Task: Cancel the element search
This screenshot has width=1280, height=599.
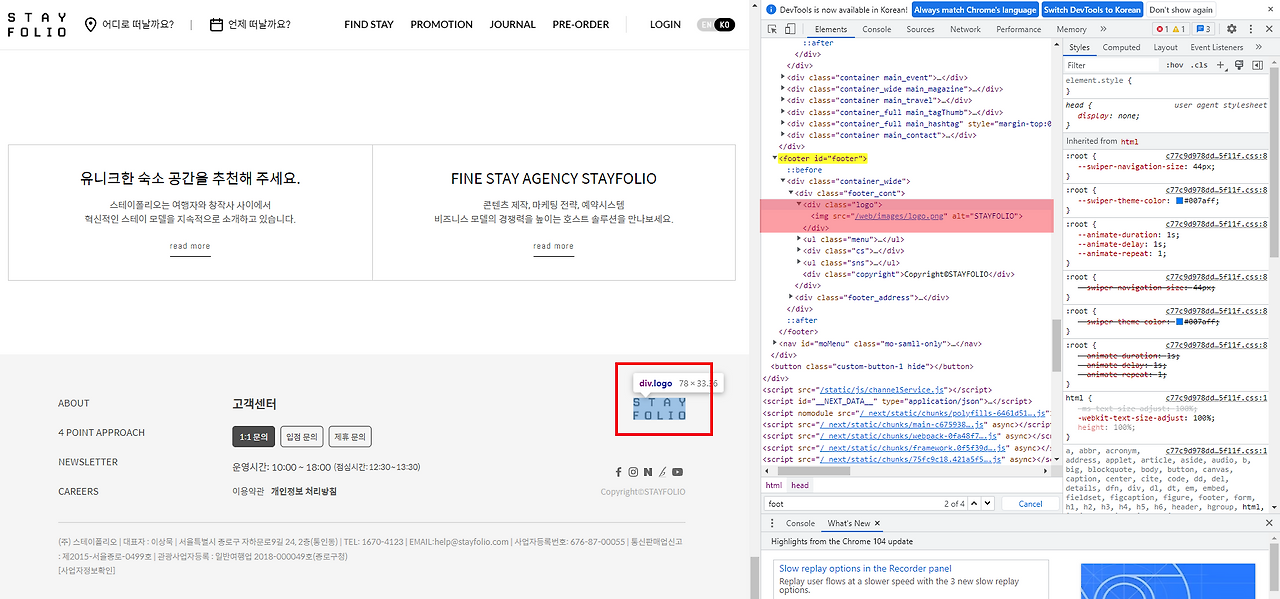Action: 1030,503
